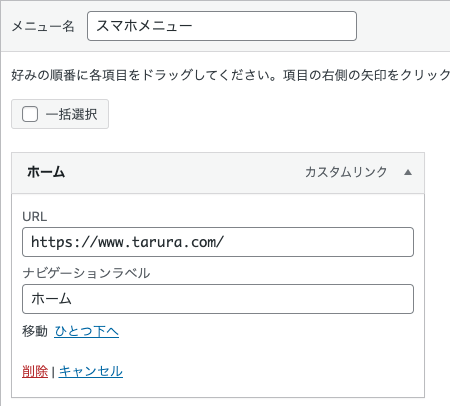This screenshot has height=406, width=450.
Task: Click the ナビゲーションラベル input containing ホーム
Action: pos(218,299)
